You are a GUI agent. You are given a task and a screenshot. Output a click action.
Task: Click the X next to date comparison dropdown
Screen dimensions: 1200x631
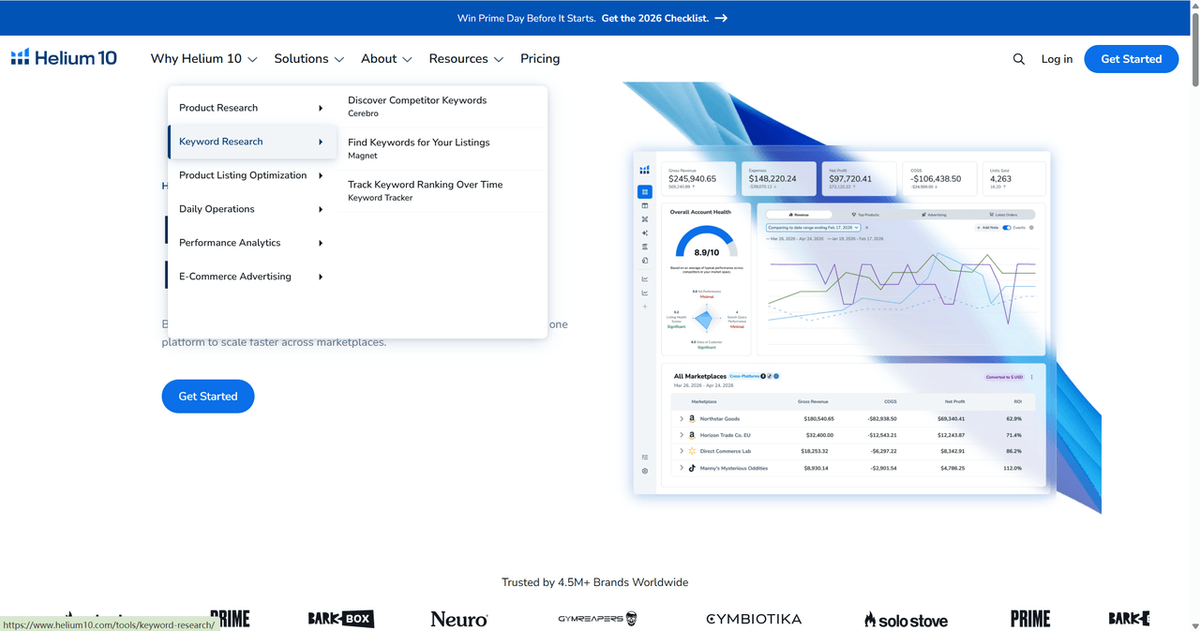pos(866,228)
